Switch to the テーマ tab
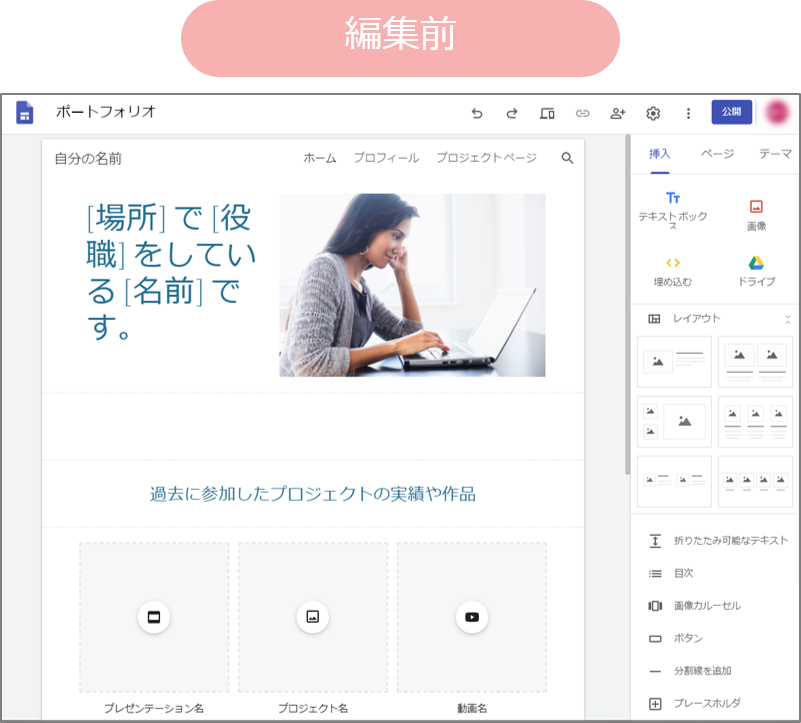Screen dimensions: 801x723 click(775, 154)
